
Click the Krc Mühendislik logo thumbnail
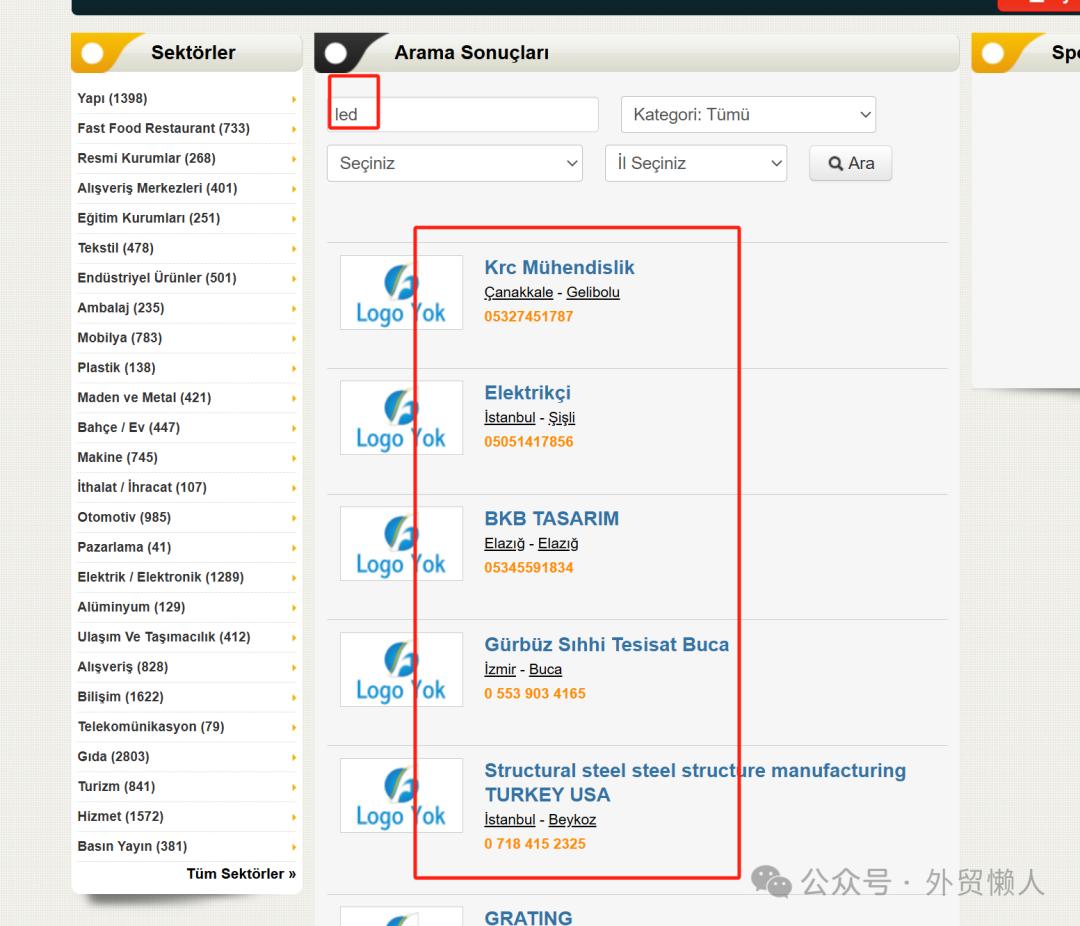(x=402, y=292)
